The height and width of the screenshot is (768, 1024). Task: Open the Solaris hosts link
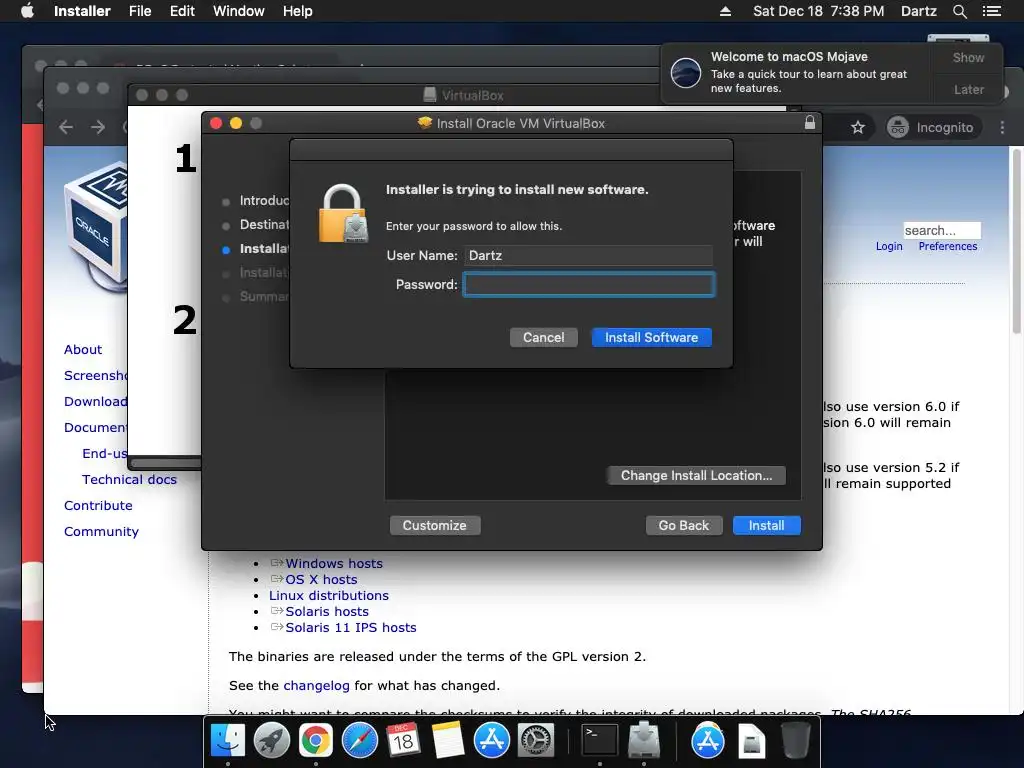[x=327, y=612]
